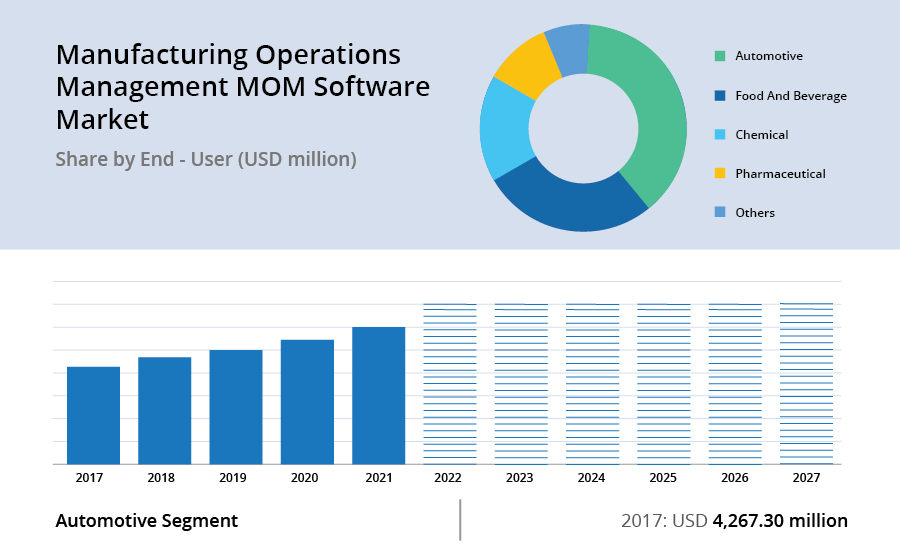
Task: Click the 2017 solid bar
Action: pyautogui.click(x=94, y=415)
